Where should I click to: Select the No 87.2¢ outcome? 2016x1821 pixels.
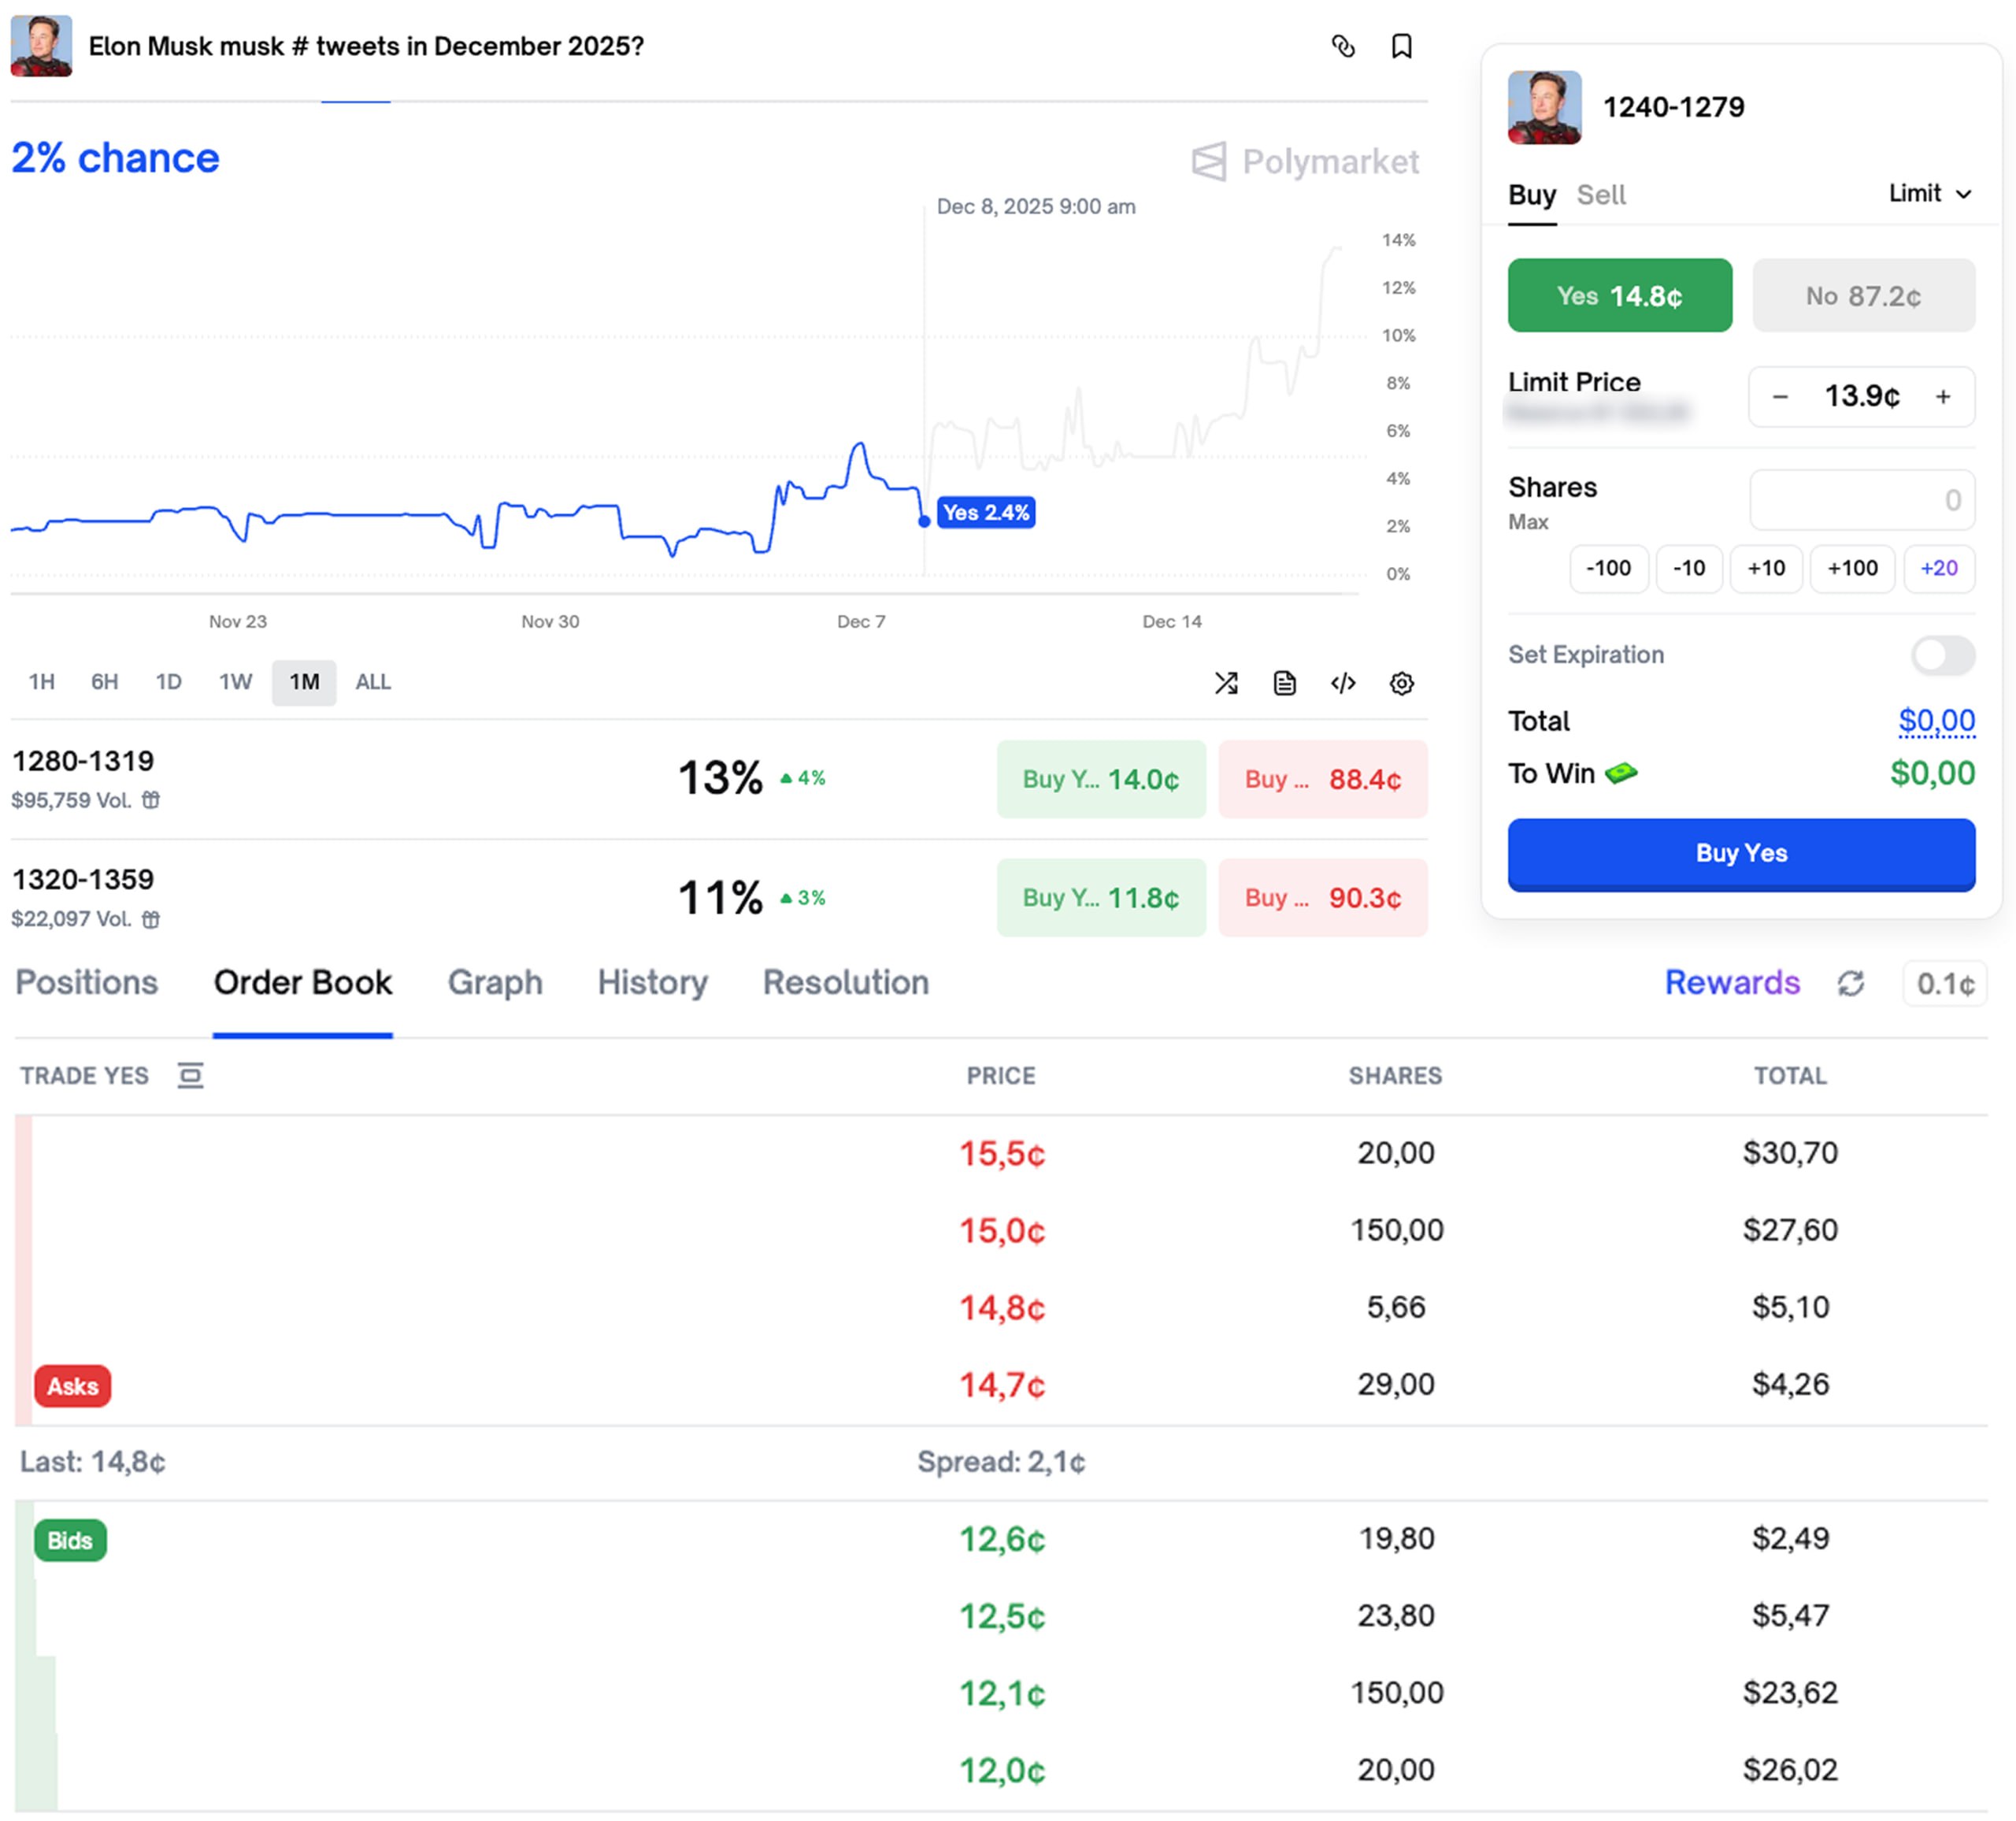point(1863,296)
